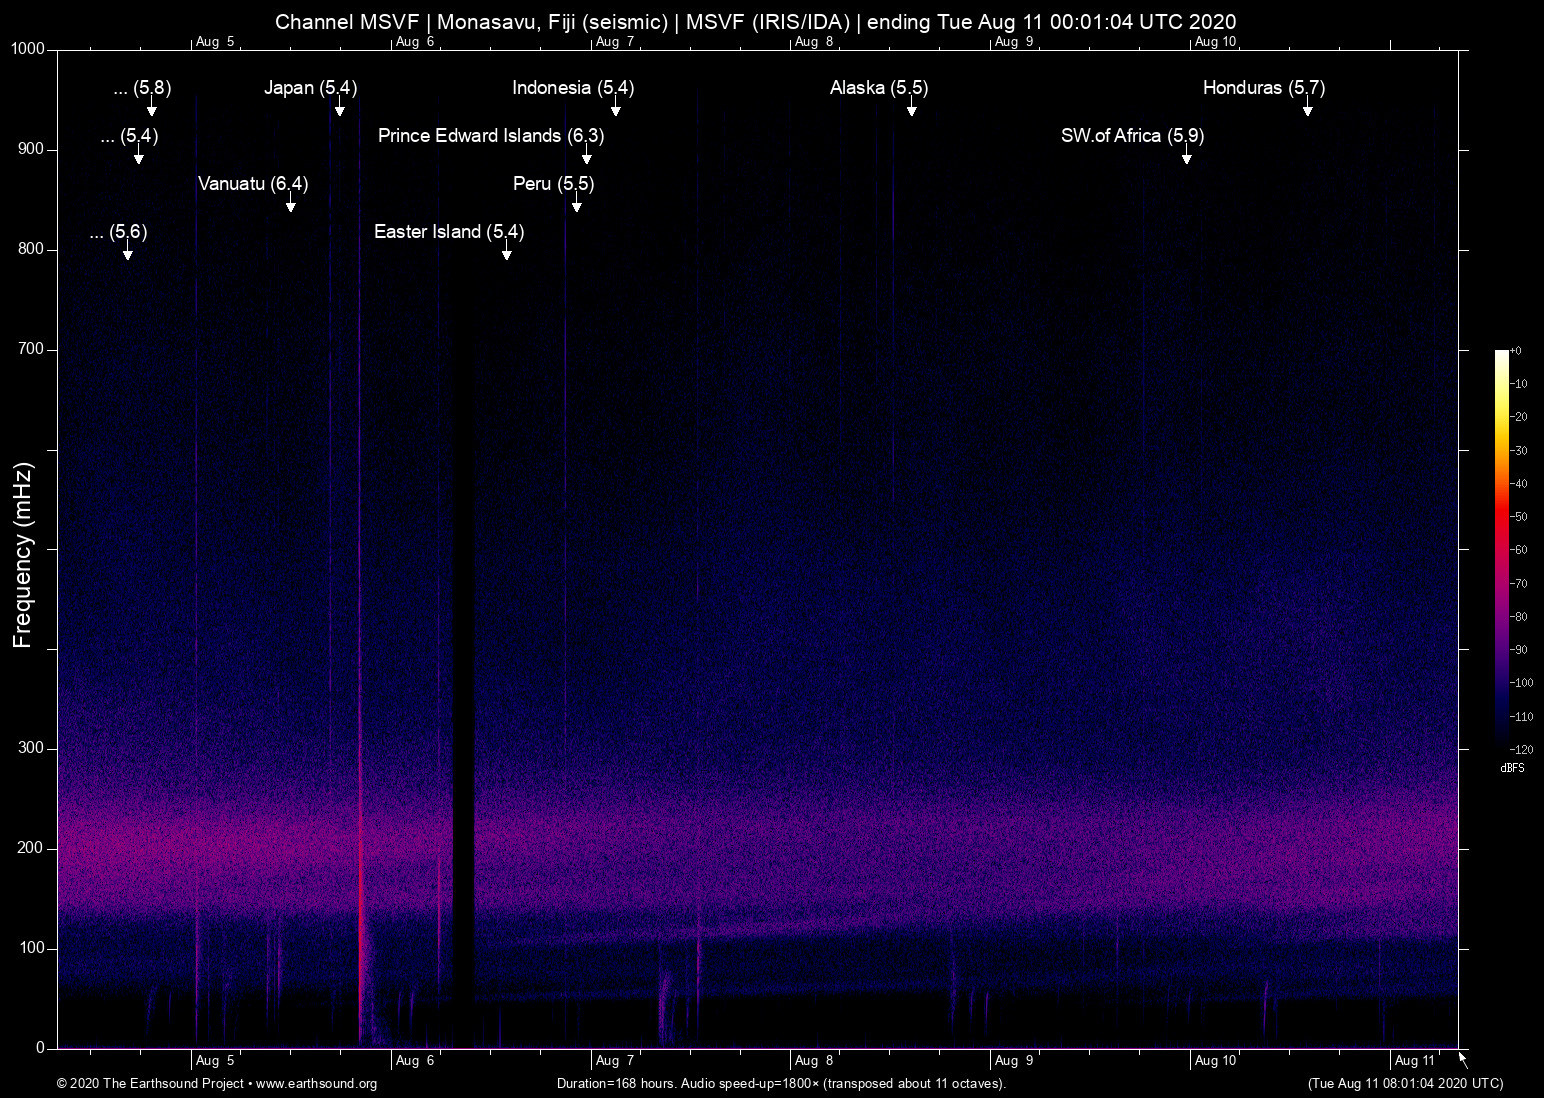
Task: Click the Indonesia (5.4) event arrow
Action: click(614, 110)
